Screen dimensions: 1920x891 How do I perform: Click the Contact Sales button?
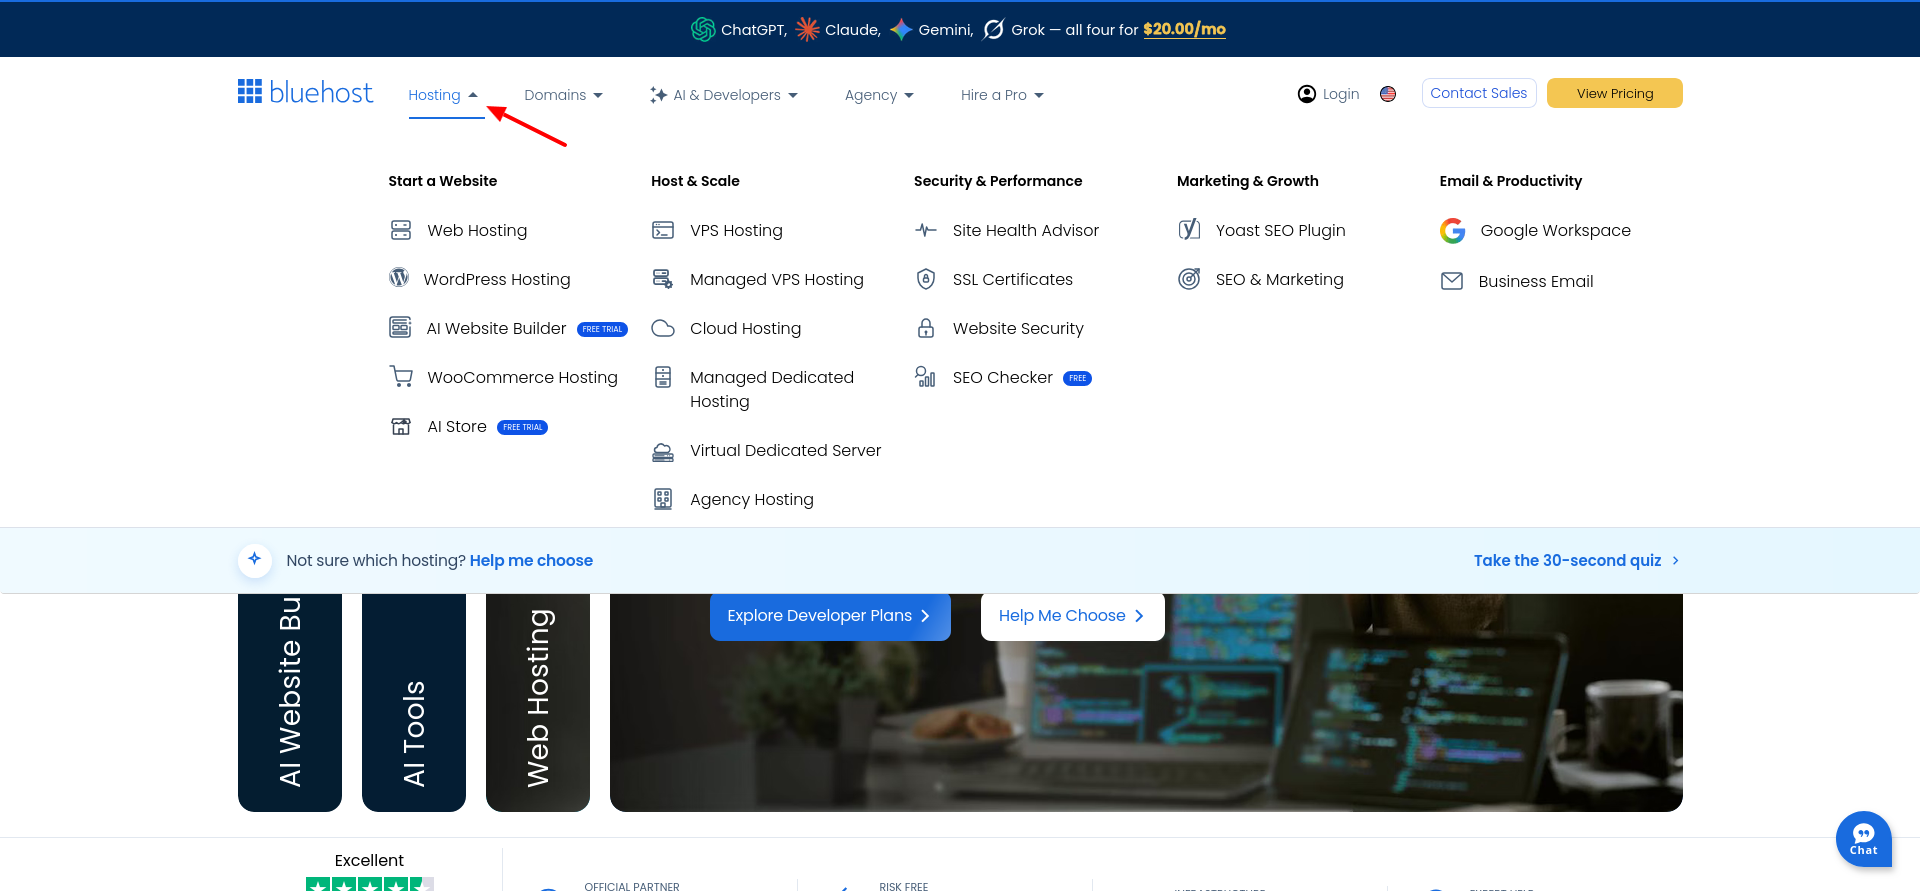1479,93
